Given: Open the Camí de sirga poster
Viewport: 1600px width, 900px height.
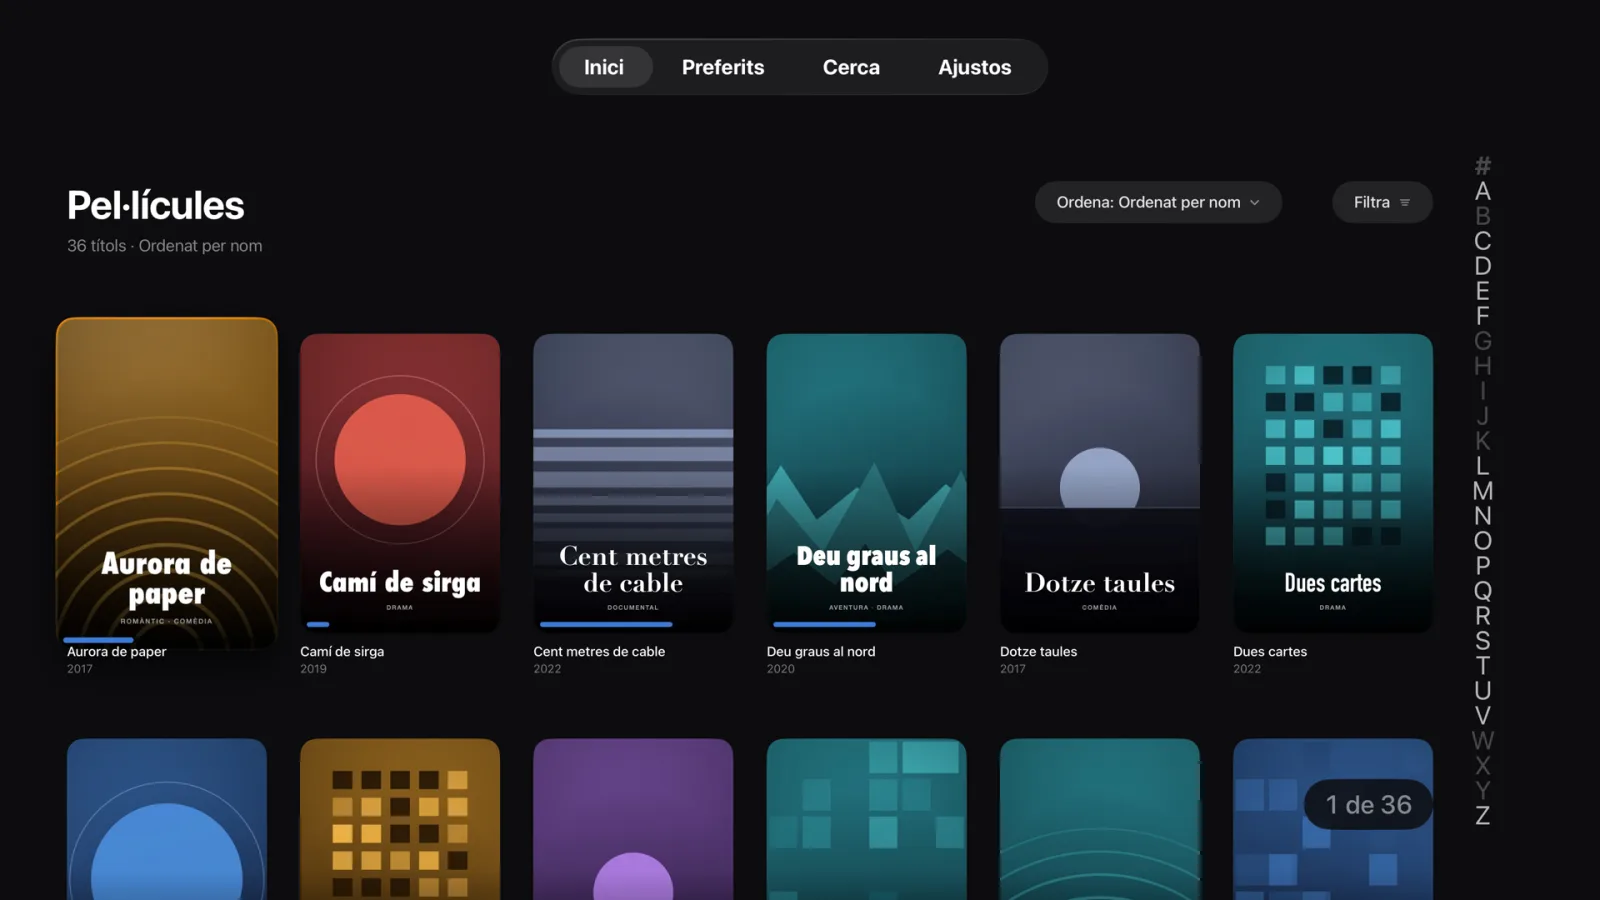Looking at the screenshot, I should [400, 483].
